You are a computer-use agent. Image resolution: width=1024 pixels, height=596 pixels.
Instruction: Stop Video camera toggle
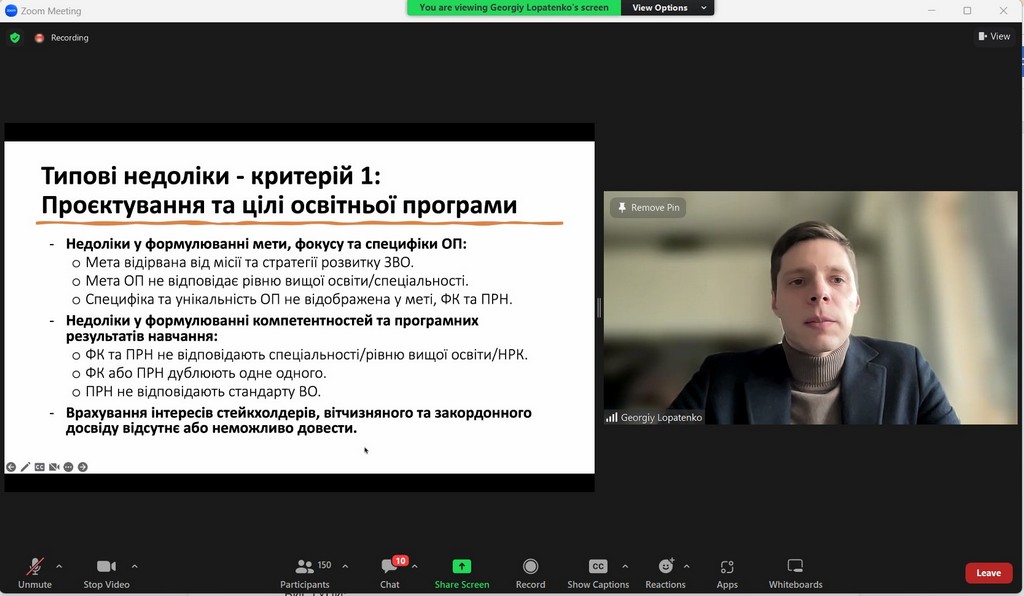(x=106, y=567)
